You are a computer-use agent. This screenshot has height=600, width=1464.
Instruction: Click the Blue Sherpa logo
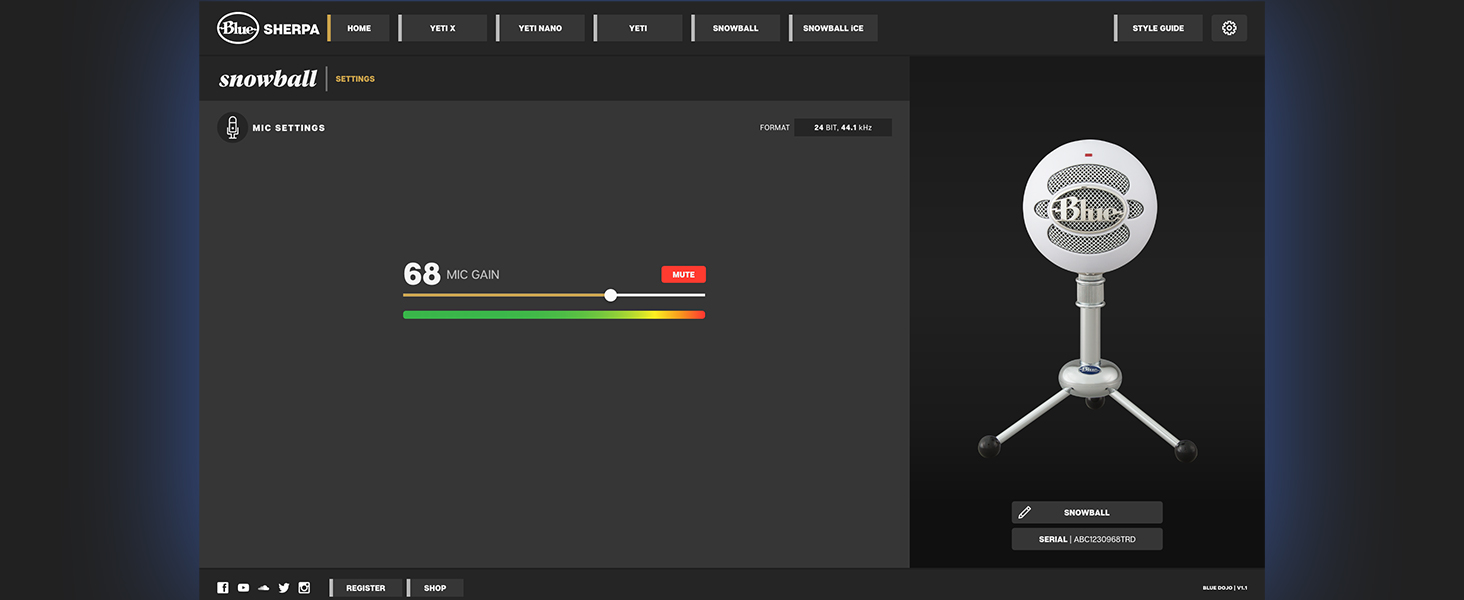[268, 28]
